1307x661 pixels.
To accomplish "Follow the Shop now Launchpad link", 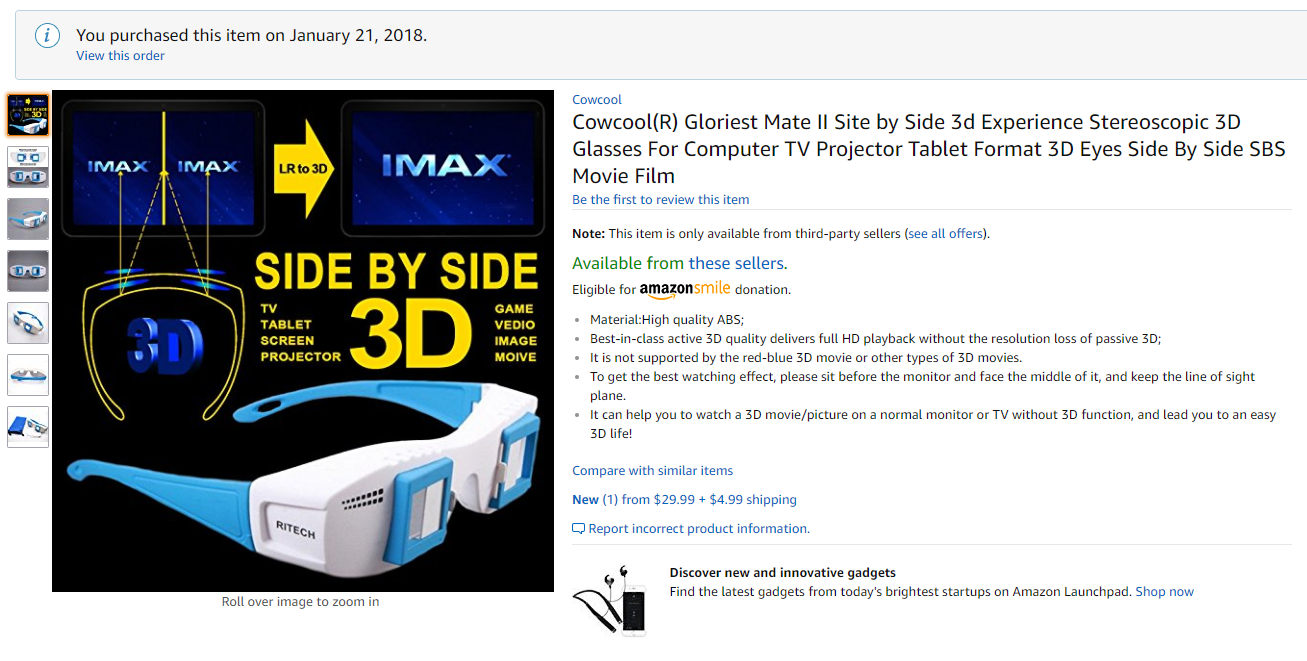I will click(x=1164, y=591).
